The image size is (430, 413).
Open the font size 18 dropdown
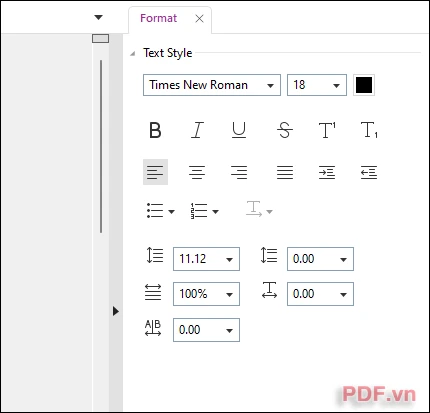(317, 85)
